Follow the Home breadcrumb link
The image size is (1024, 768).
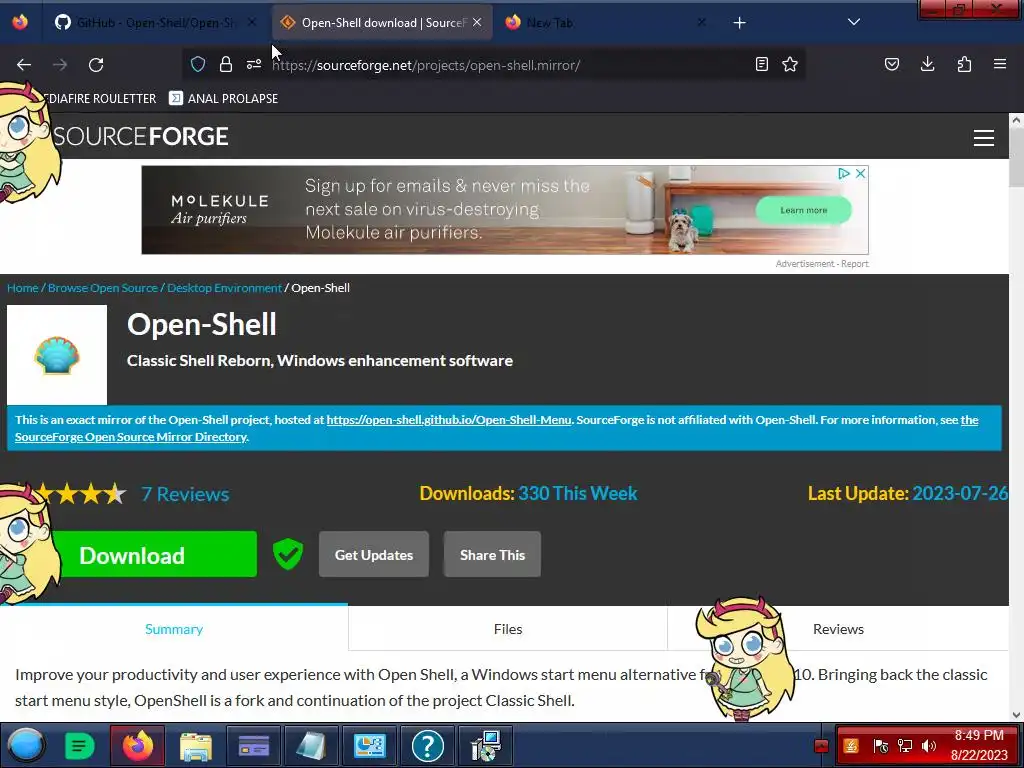click(23, 287)
